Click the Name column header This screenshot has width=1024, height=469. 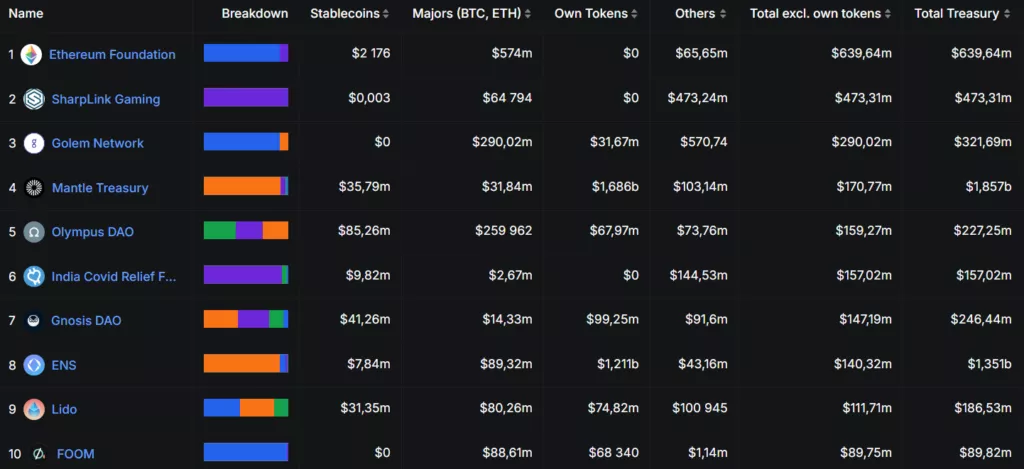26,14
